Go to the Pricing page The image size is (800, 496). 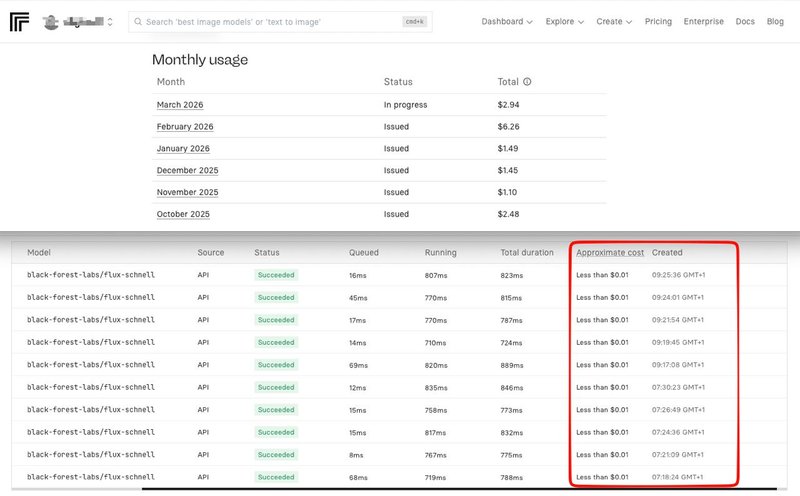click(658, 21)
